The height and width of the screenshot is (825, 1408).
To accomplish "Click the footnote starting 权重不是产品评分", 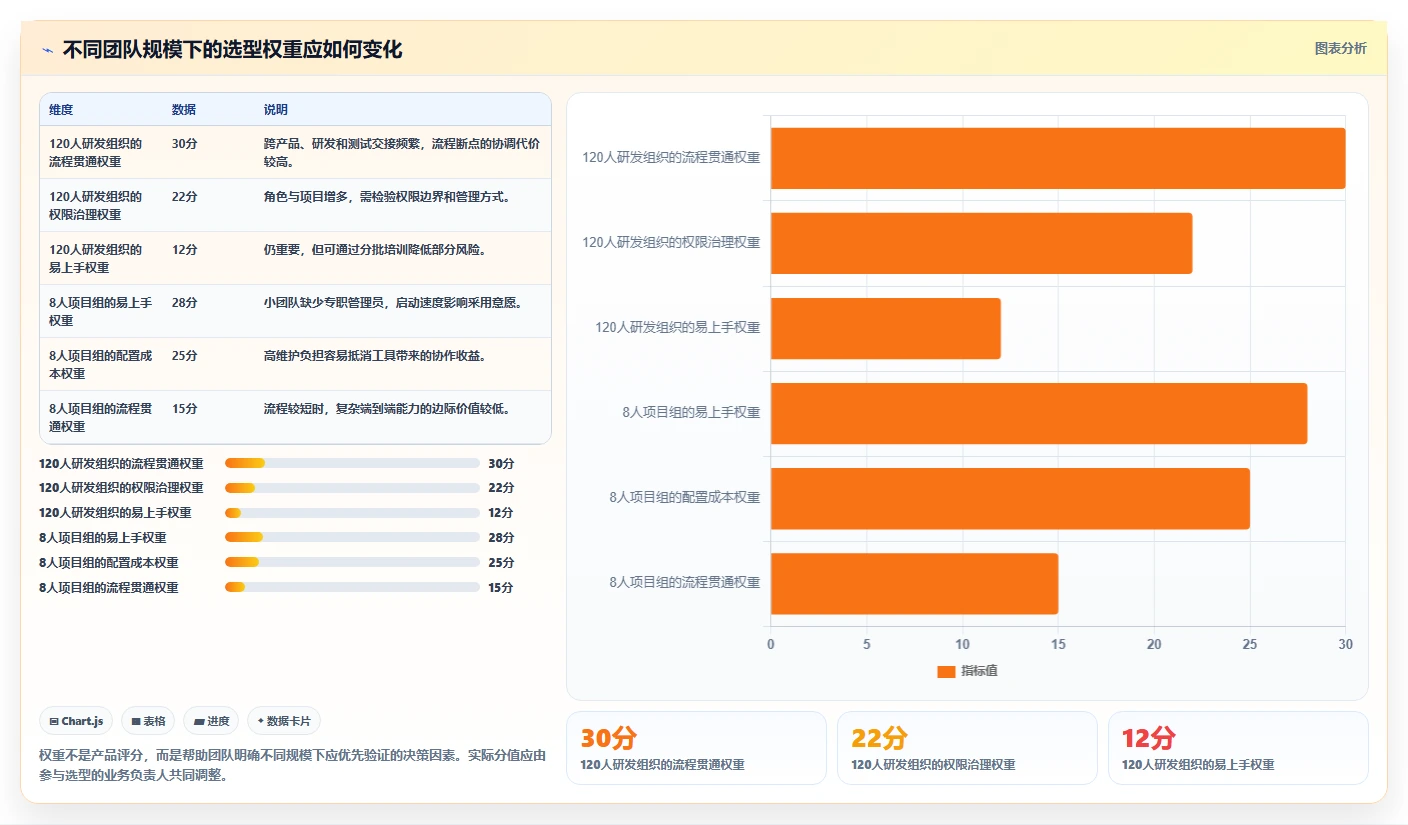I will 292,765.
